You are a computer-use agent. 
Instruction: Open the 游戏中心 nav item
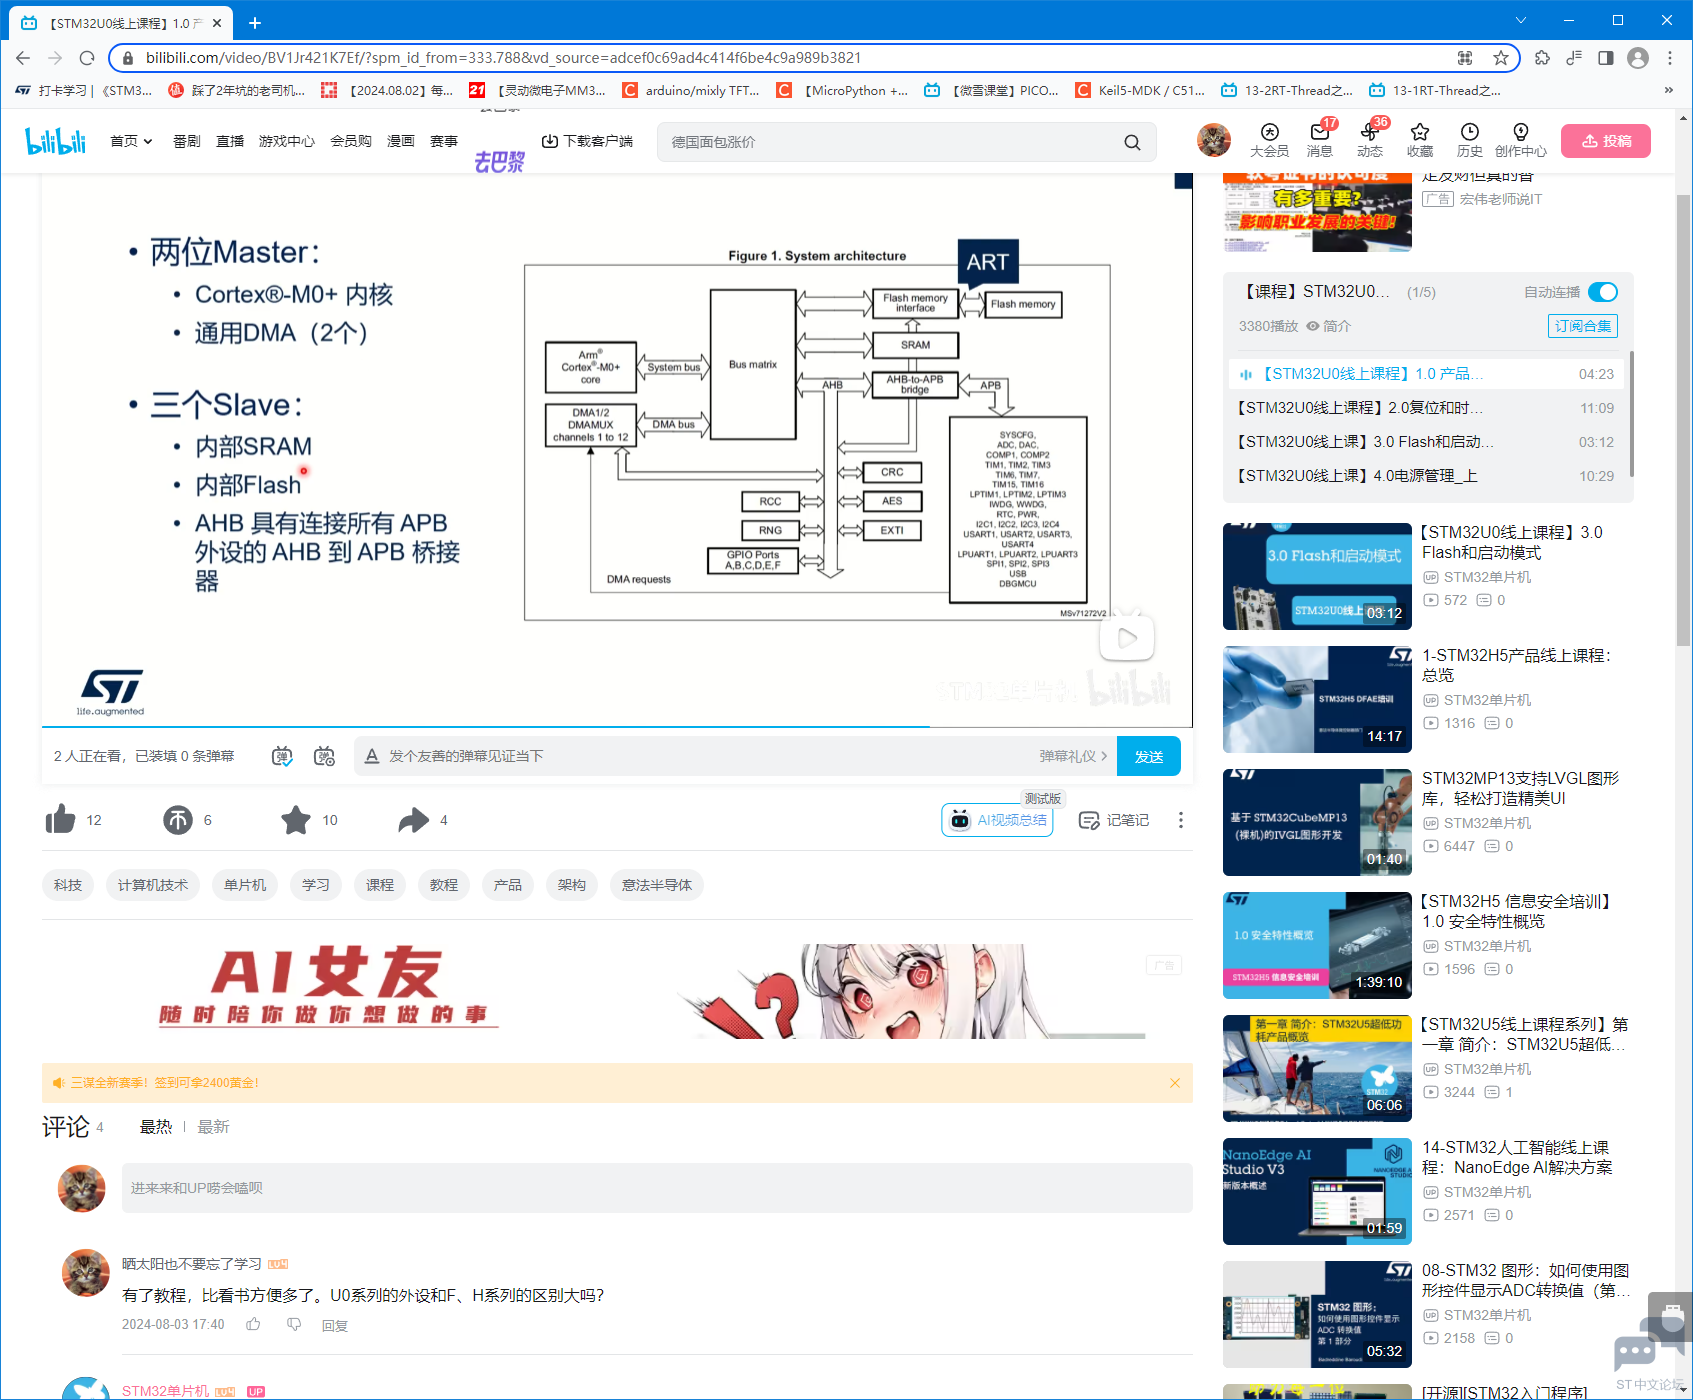287,141
